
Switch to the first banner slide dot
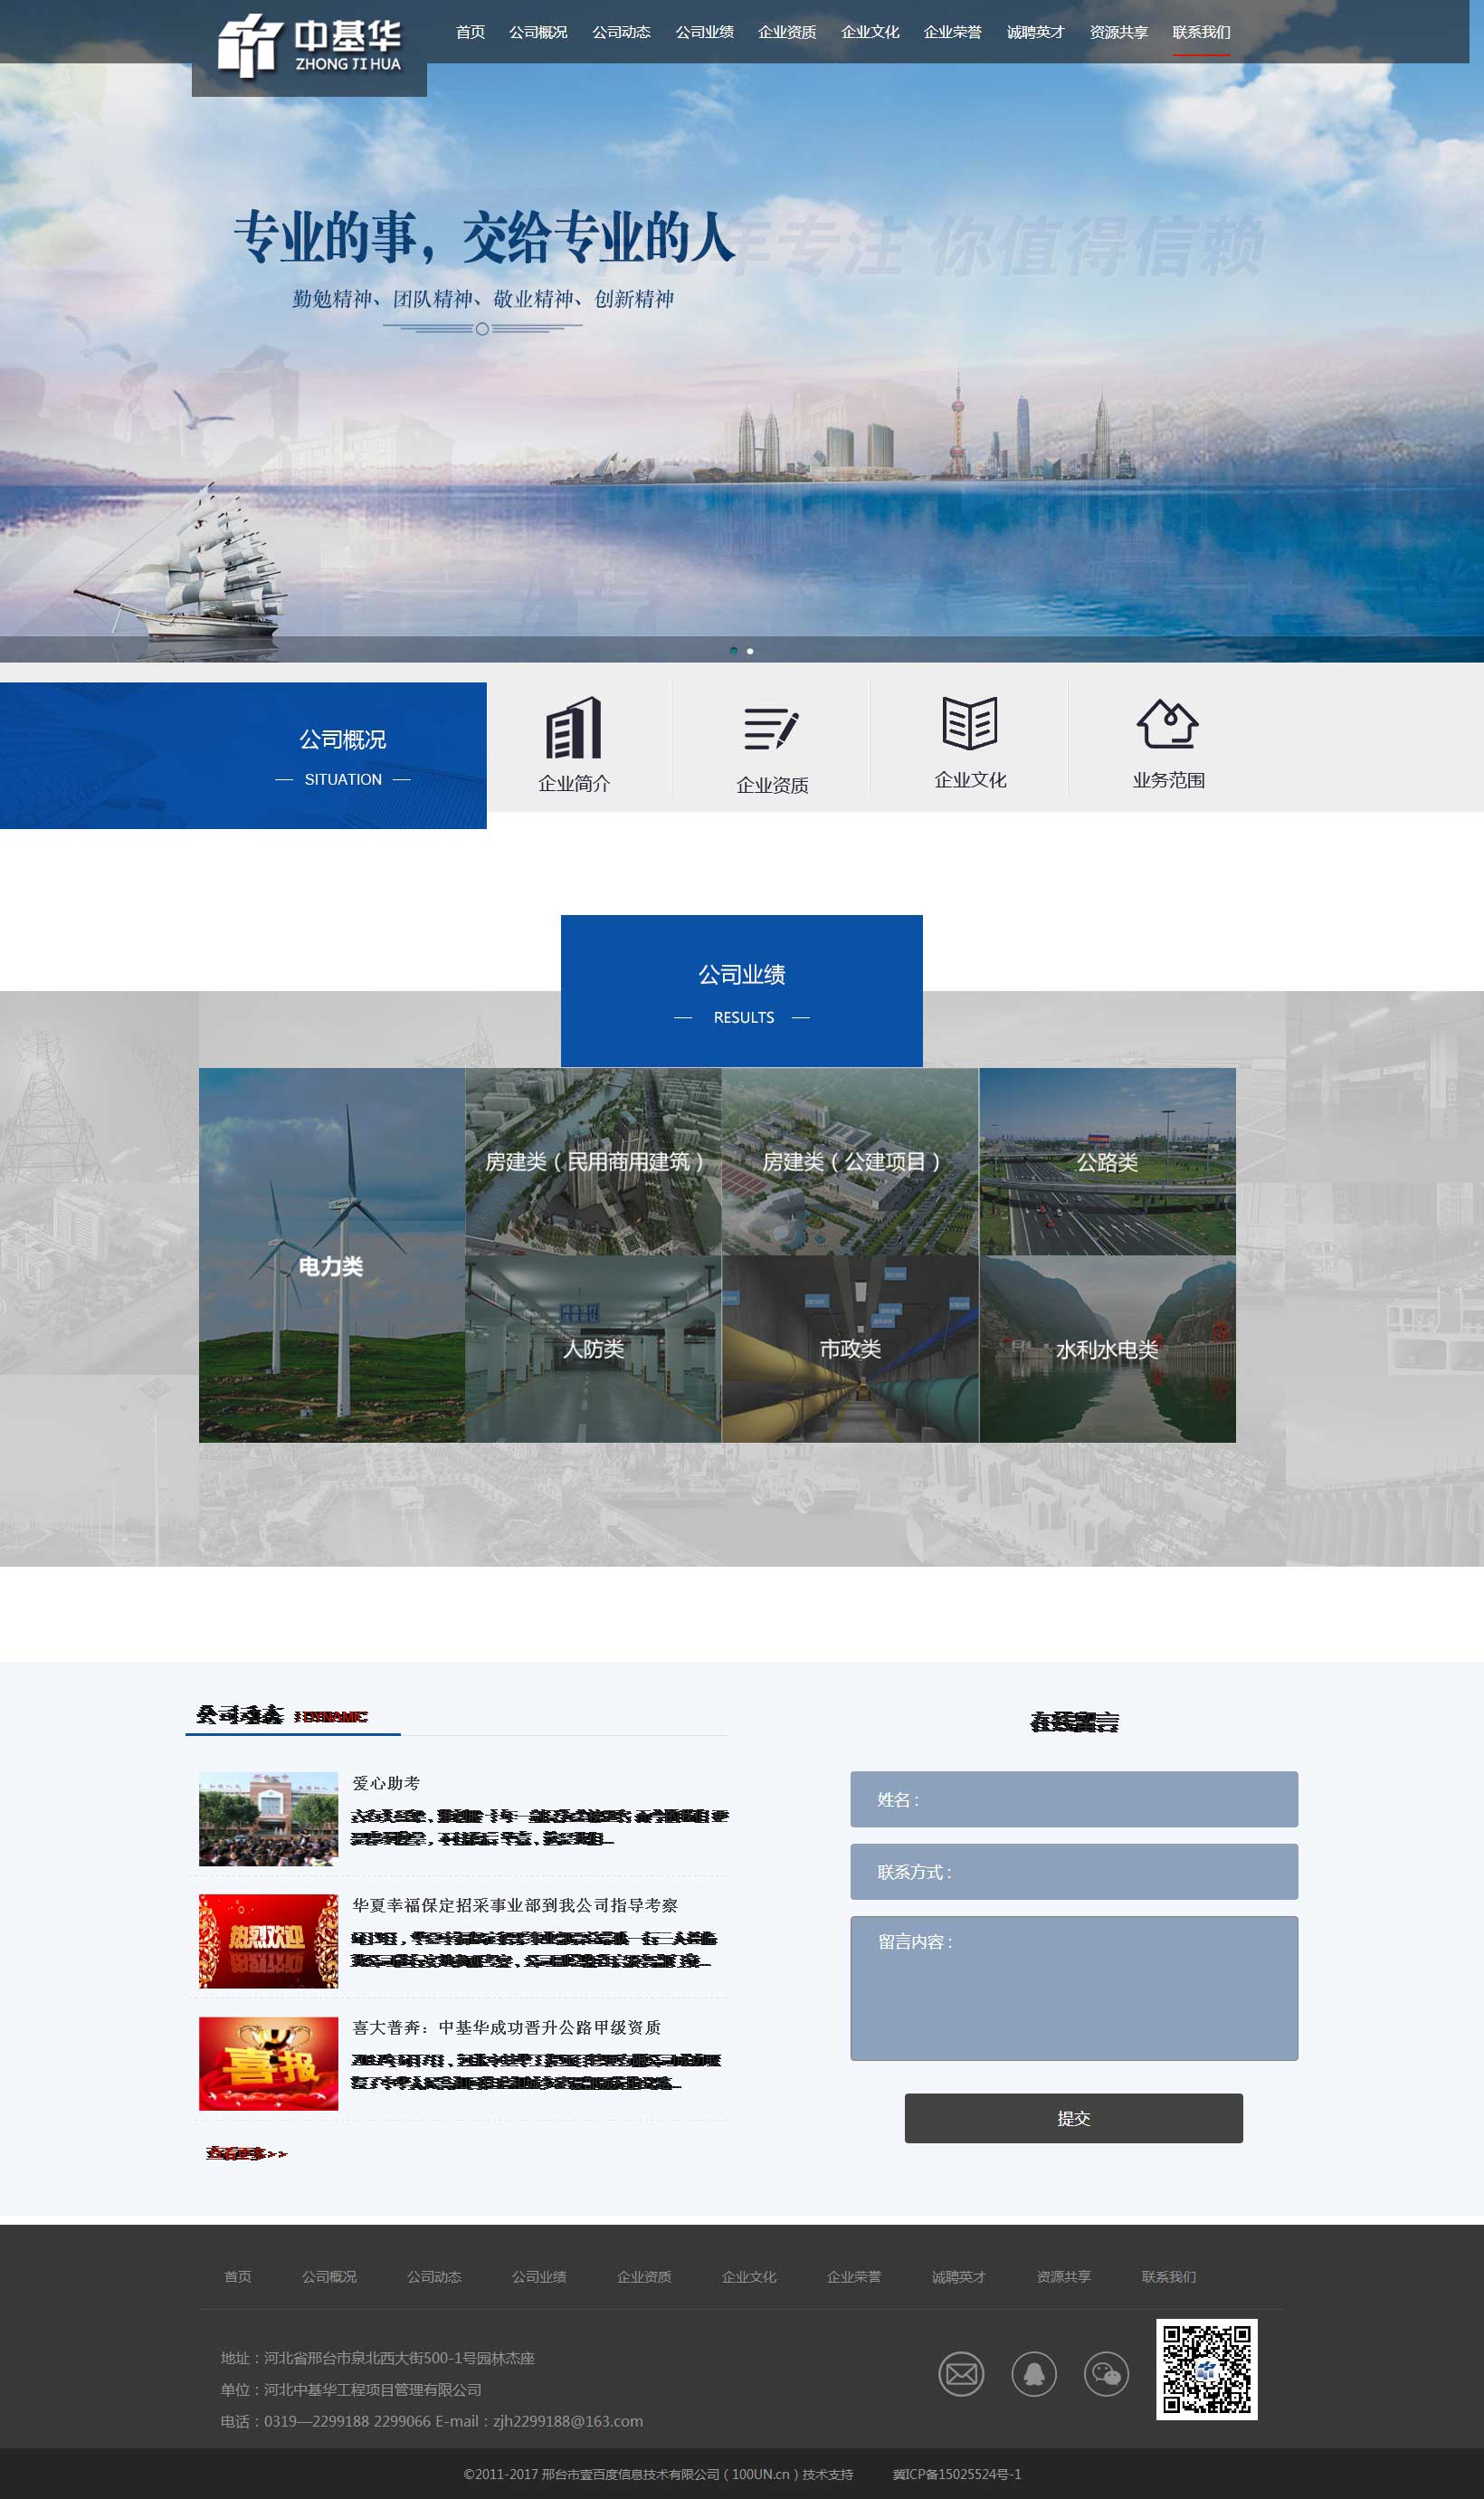734,651
